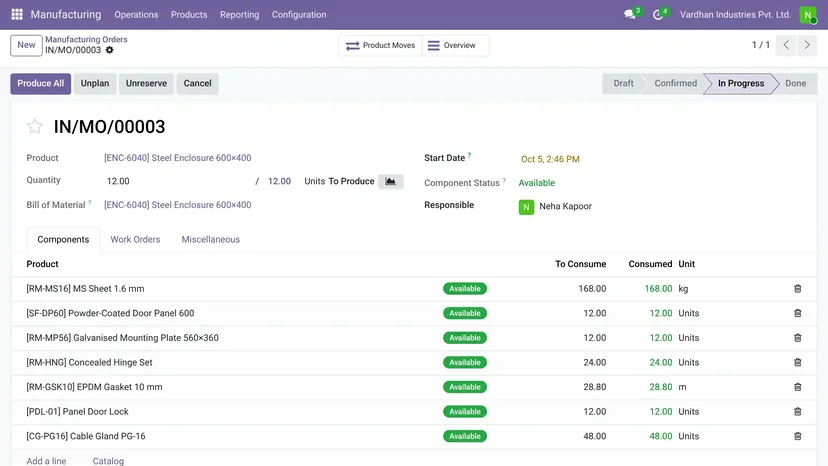Viewport: 828px width, 466px height.
Task: Open the discuss messages icon
Action: pyautogui.click(x=629, y=14)
